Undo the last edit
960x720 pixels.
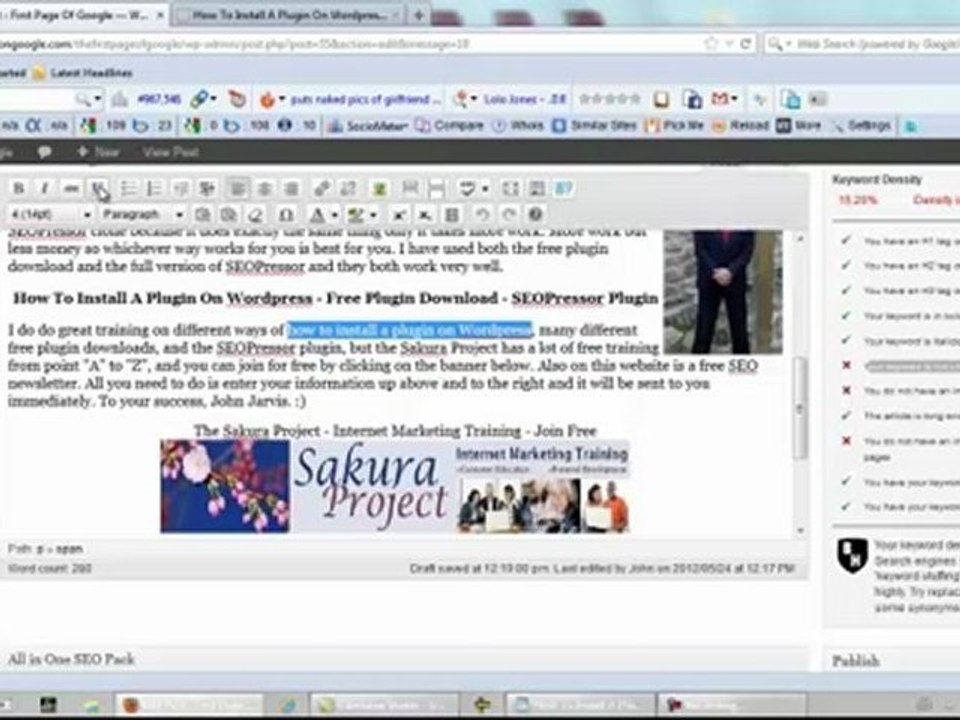click(x=482, y=215)
